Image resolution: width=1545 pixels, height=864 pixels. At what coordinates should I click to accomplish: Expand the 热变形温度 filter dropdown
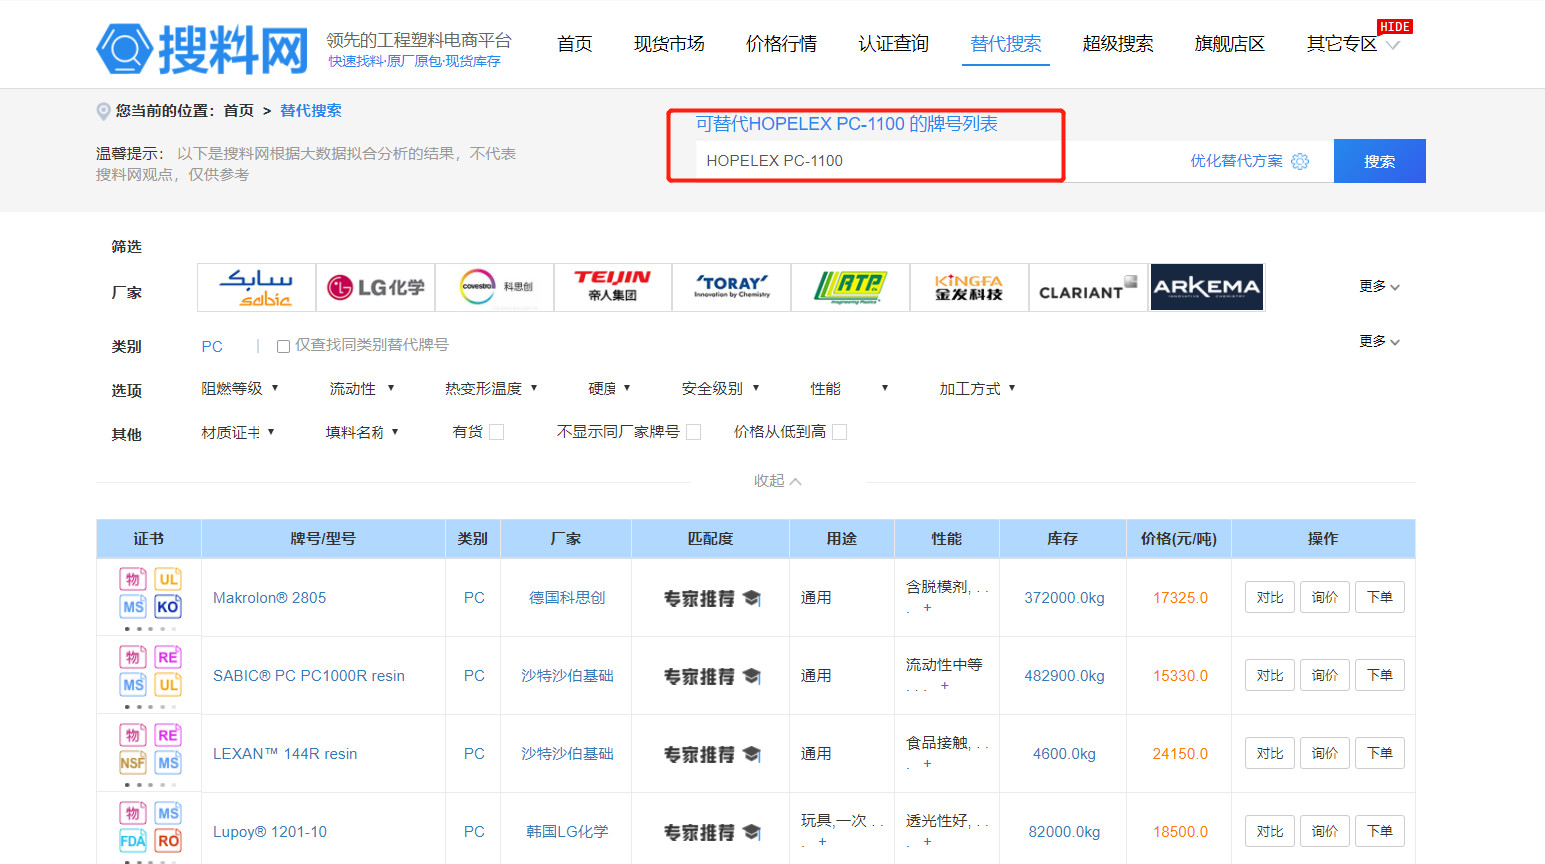click(491, 389)
